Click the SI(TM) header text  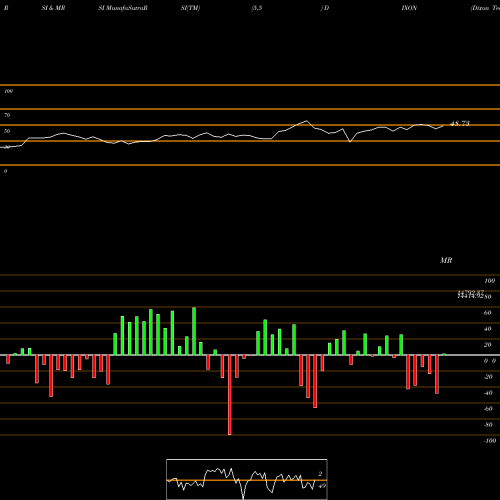[190, 8]
